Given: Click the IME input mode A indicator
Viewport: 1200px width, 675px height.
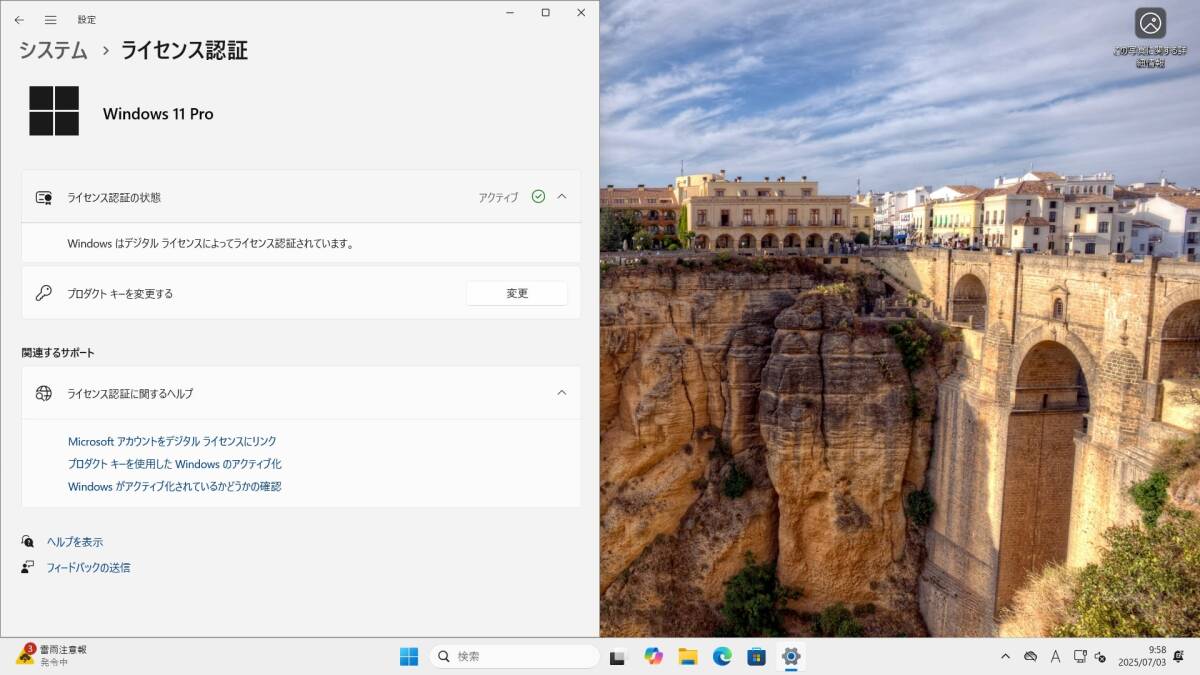Looking at the screenshot, I should pyautogui.click(x=1056, y=656).
